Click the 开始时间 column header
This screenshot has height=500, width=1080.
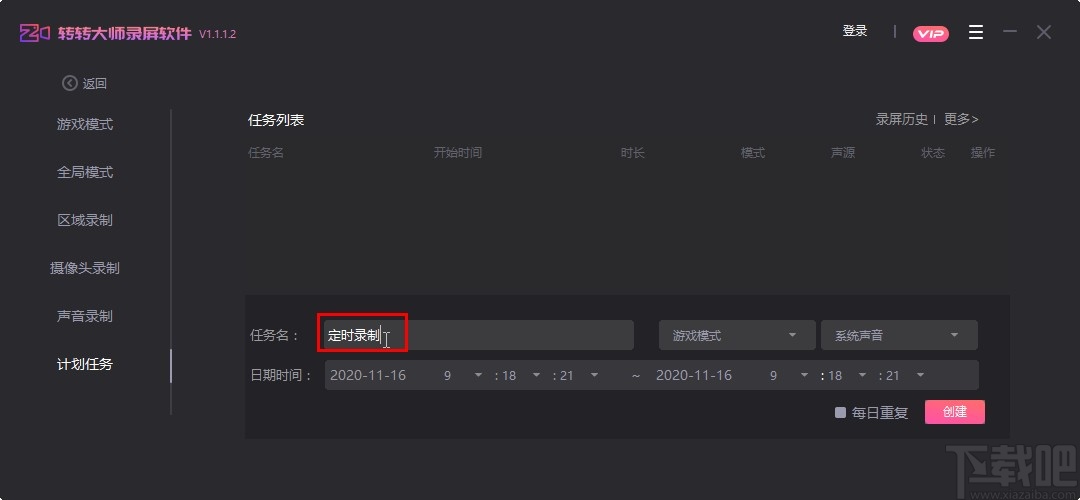point(457,153)
